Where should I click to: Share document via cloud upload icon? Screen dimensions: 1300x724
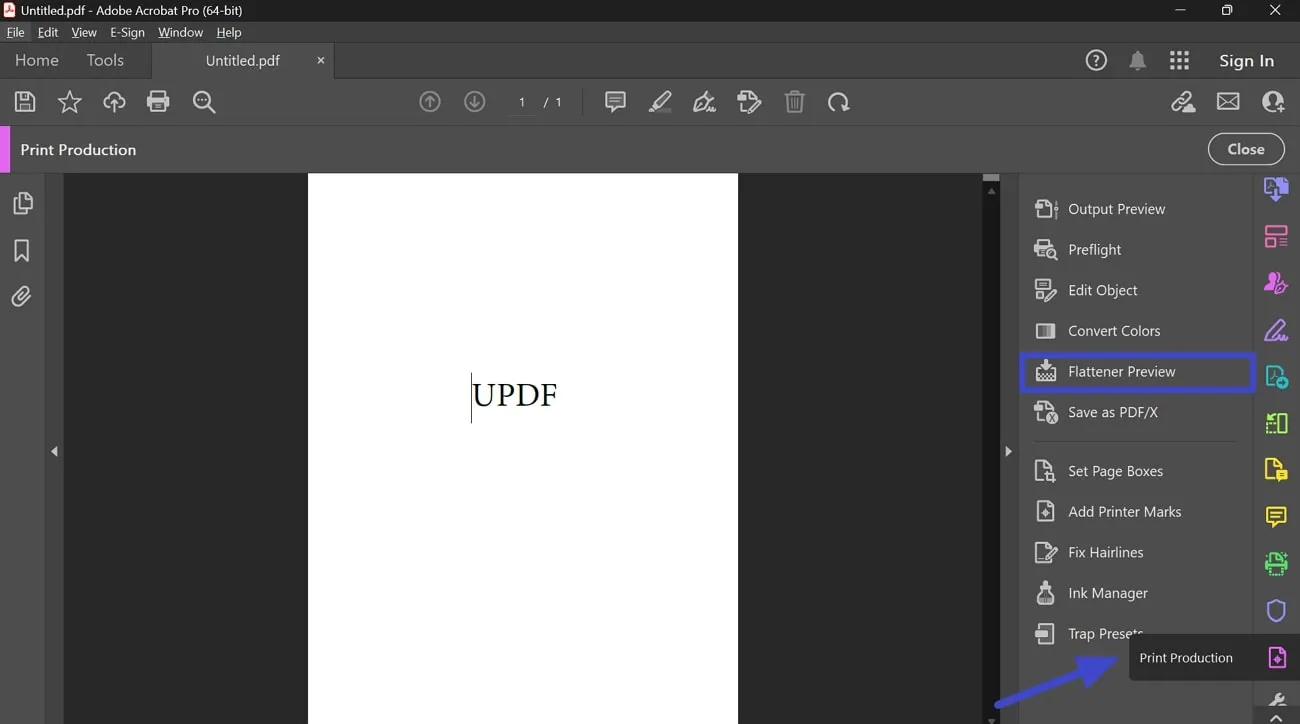pyautogui.click(x=114, y=101)
